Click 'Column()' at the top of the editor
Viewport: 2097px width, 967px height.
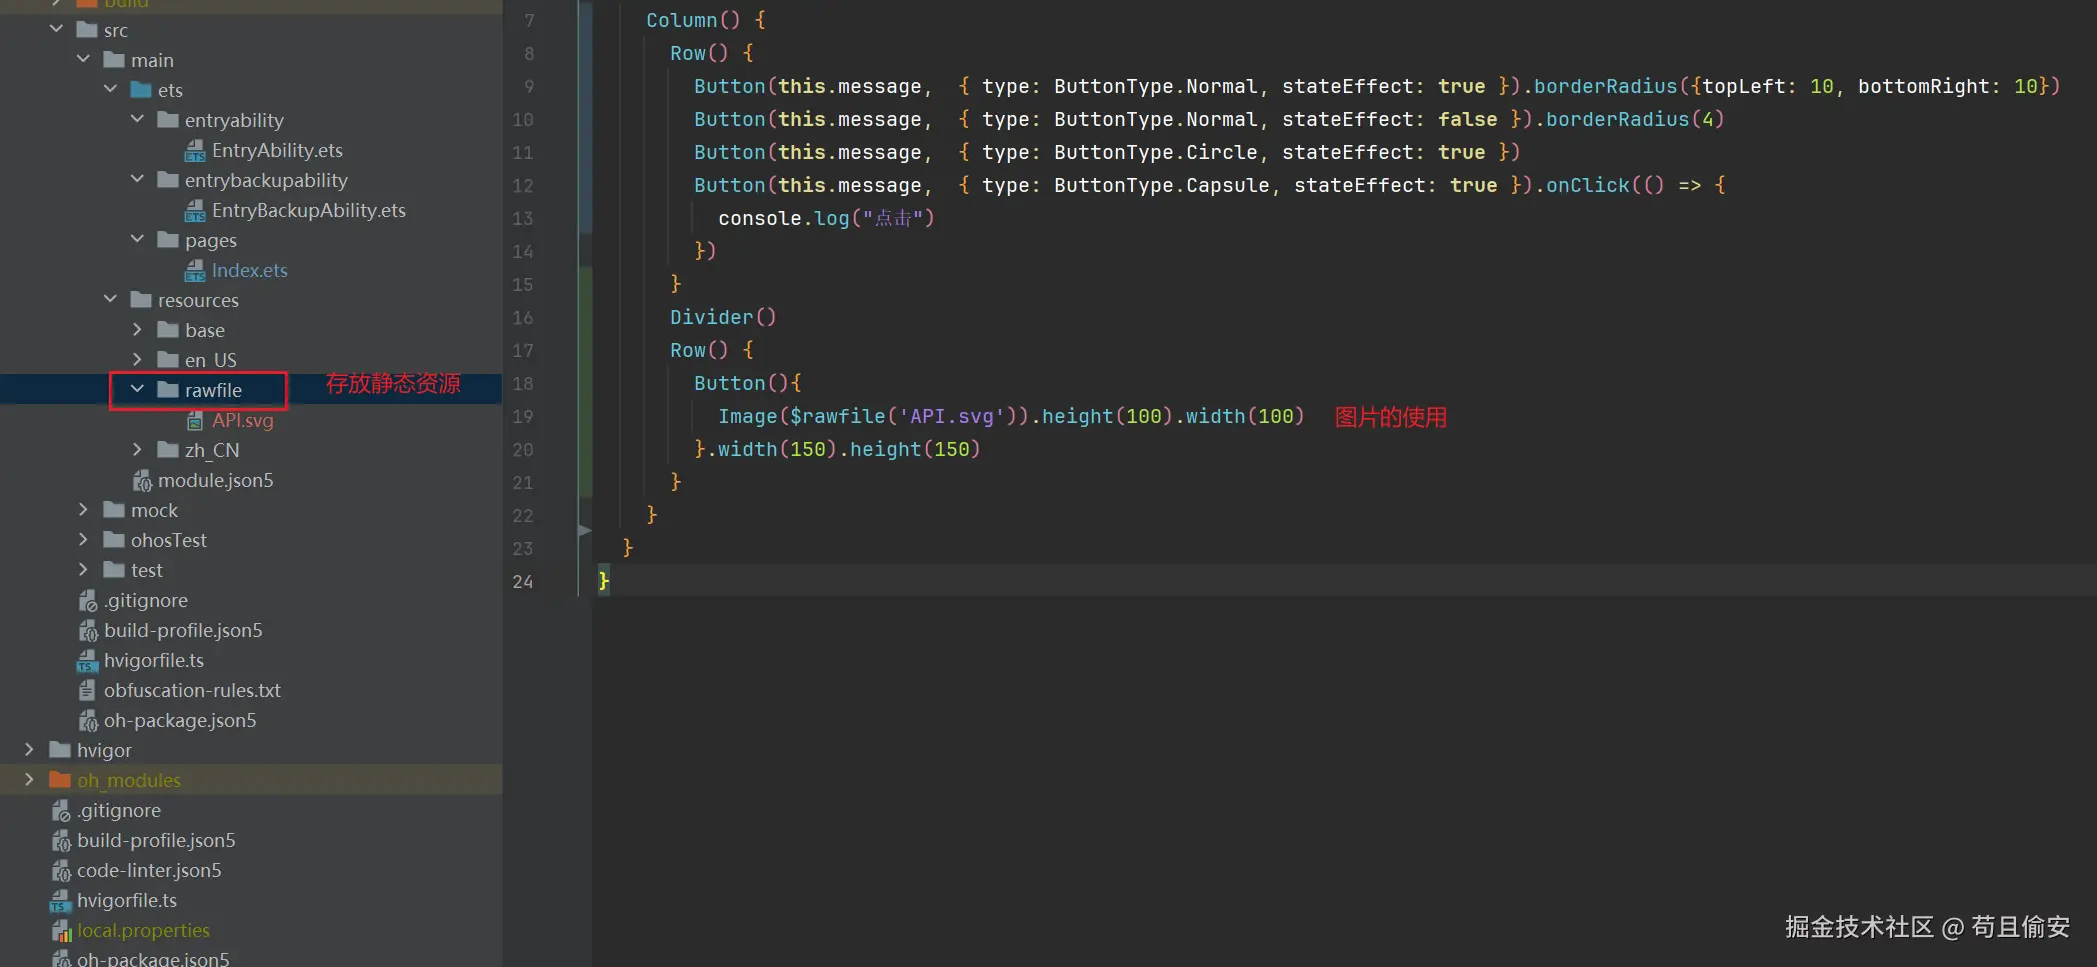693,20
